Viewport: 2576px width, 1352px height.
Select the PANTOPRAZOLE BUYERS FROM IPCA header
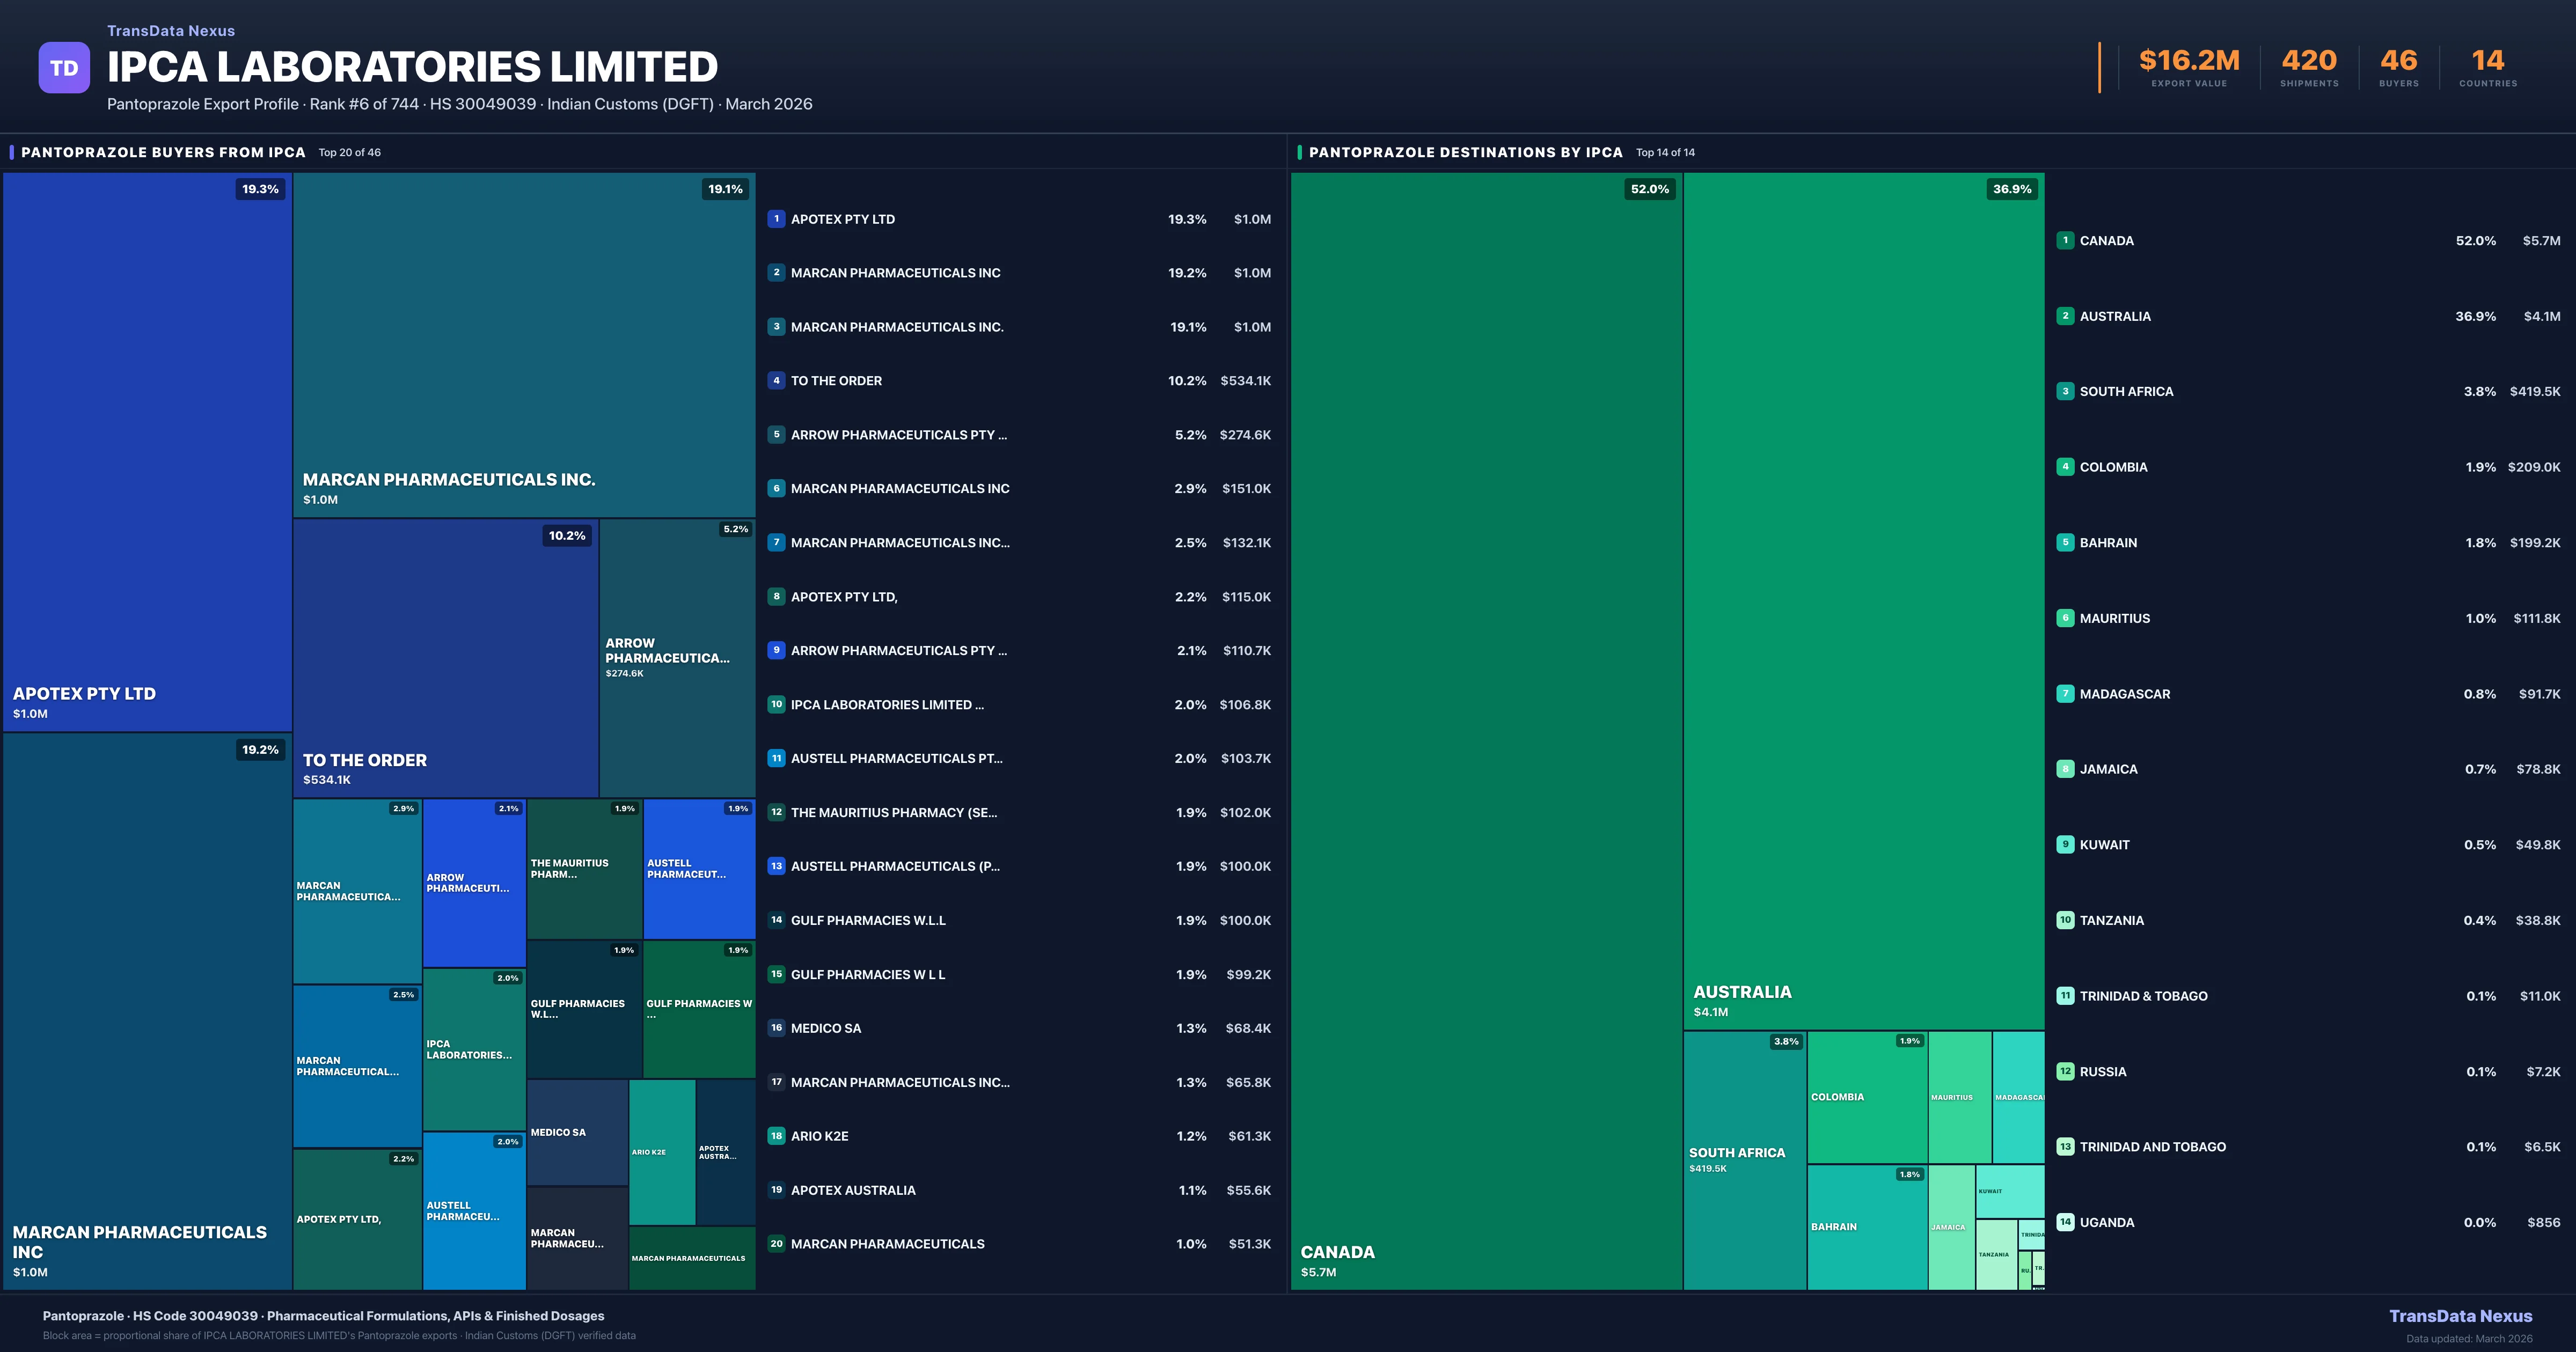tap(163, 152)
